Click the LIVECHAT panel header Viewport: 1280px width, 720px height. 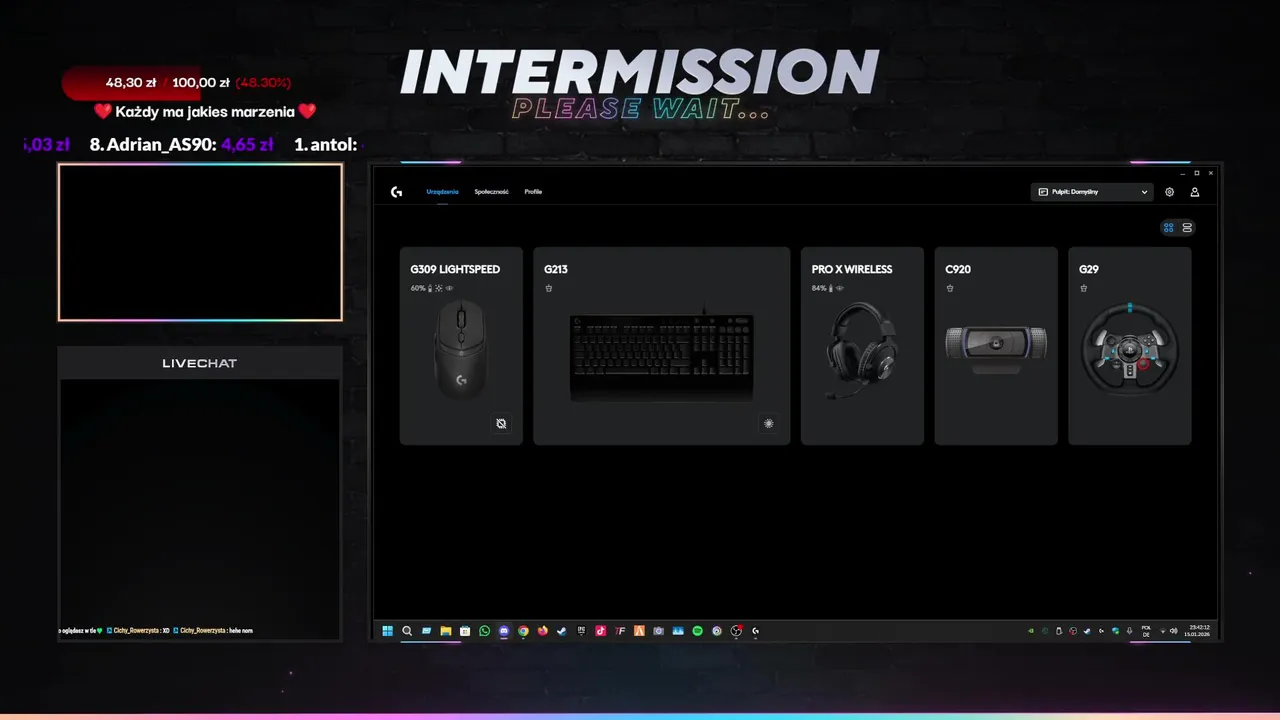pos(200,363)
